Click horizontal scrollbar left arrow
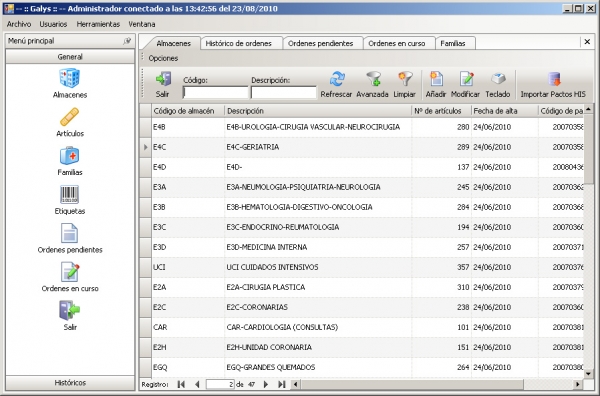 [295, 384]
